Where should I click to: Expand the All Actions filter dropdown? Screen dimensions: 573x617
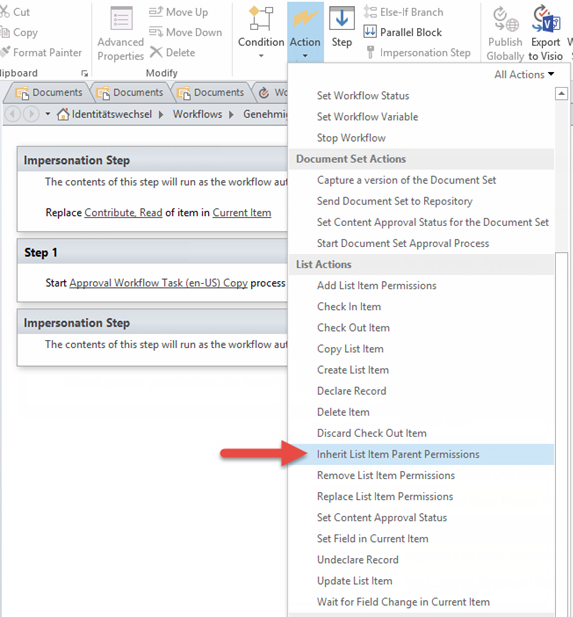524,74
